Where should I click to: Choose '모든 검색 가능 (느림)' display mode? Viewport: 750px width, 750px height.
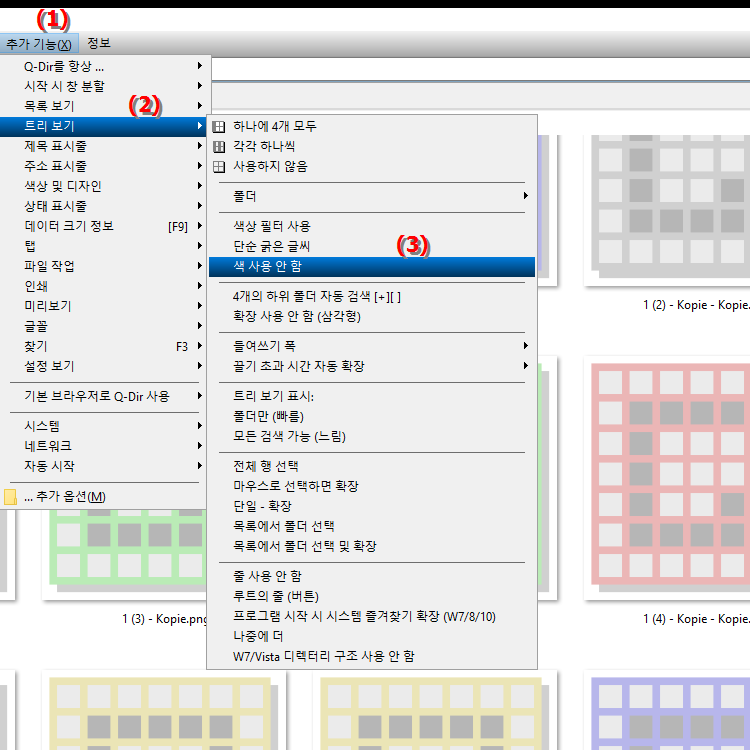click(x=372, y=436)
